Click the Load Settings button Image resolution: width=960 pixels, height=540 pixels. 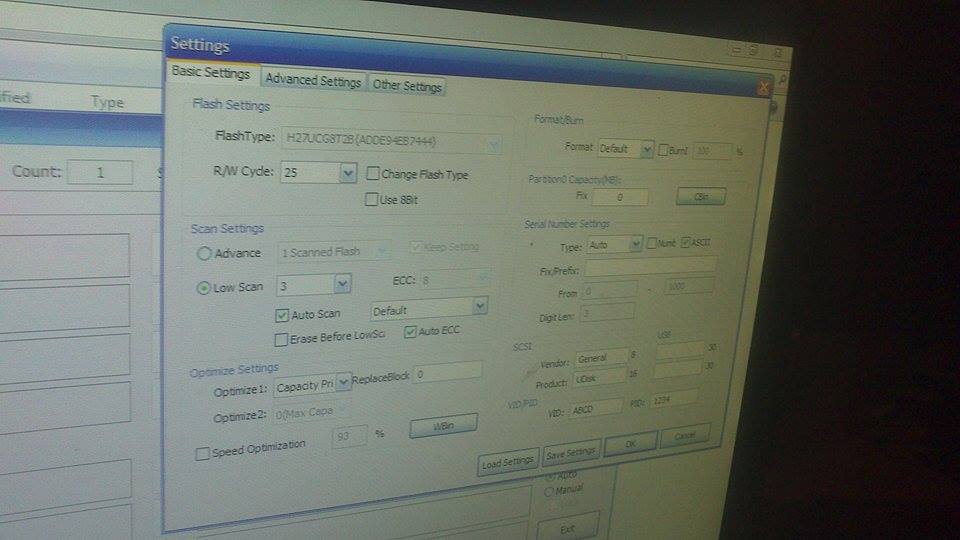point(508,463)
